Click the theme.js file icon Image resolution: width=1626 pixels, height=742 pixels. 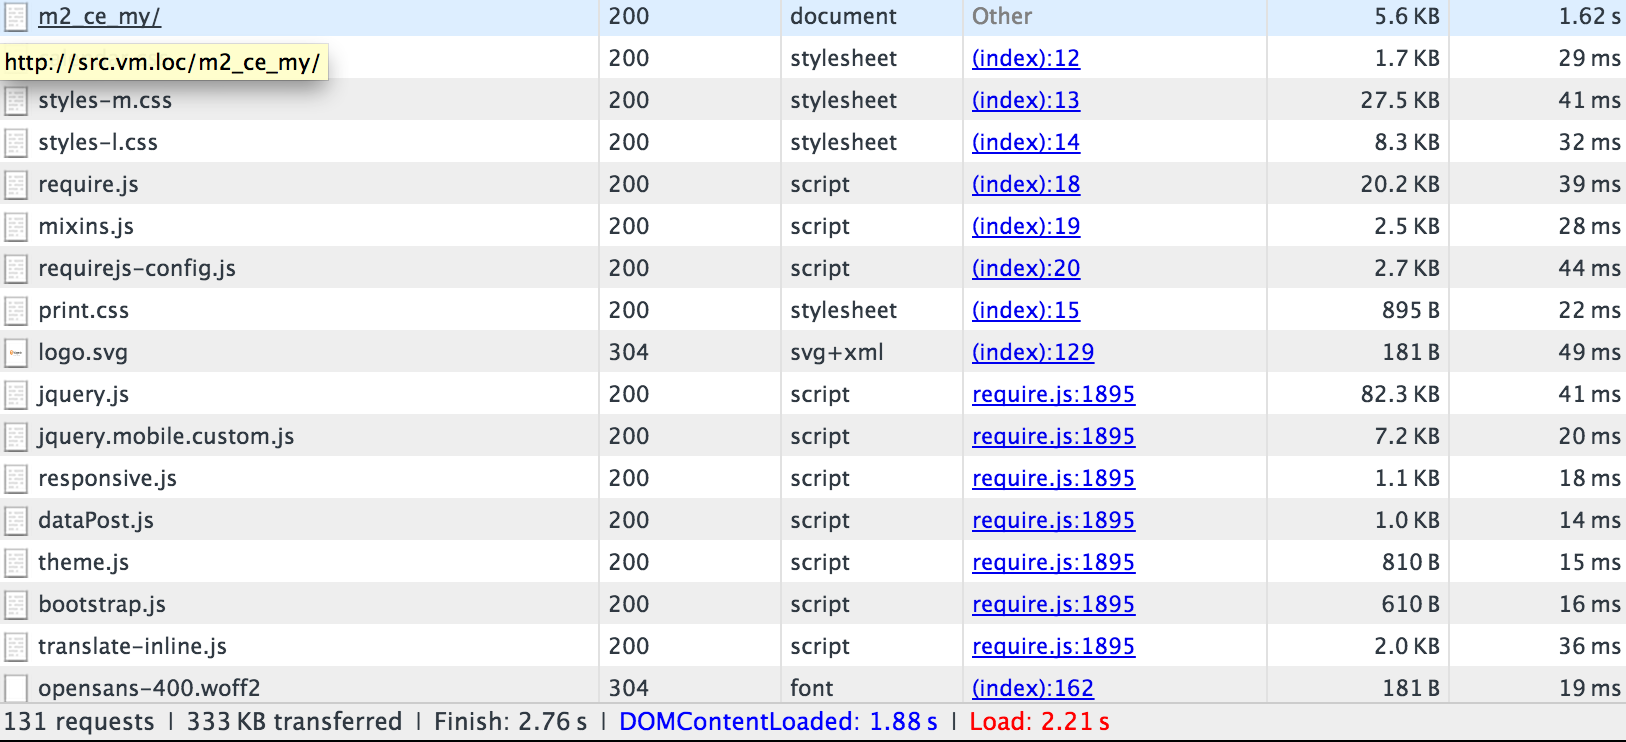point(16,562)
